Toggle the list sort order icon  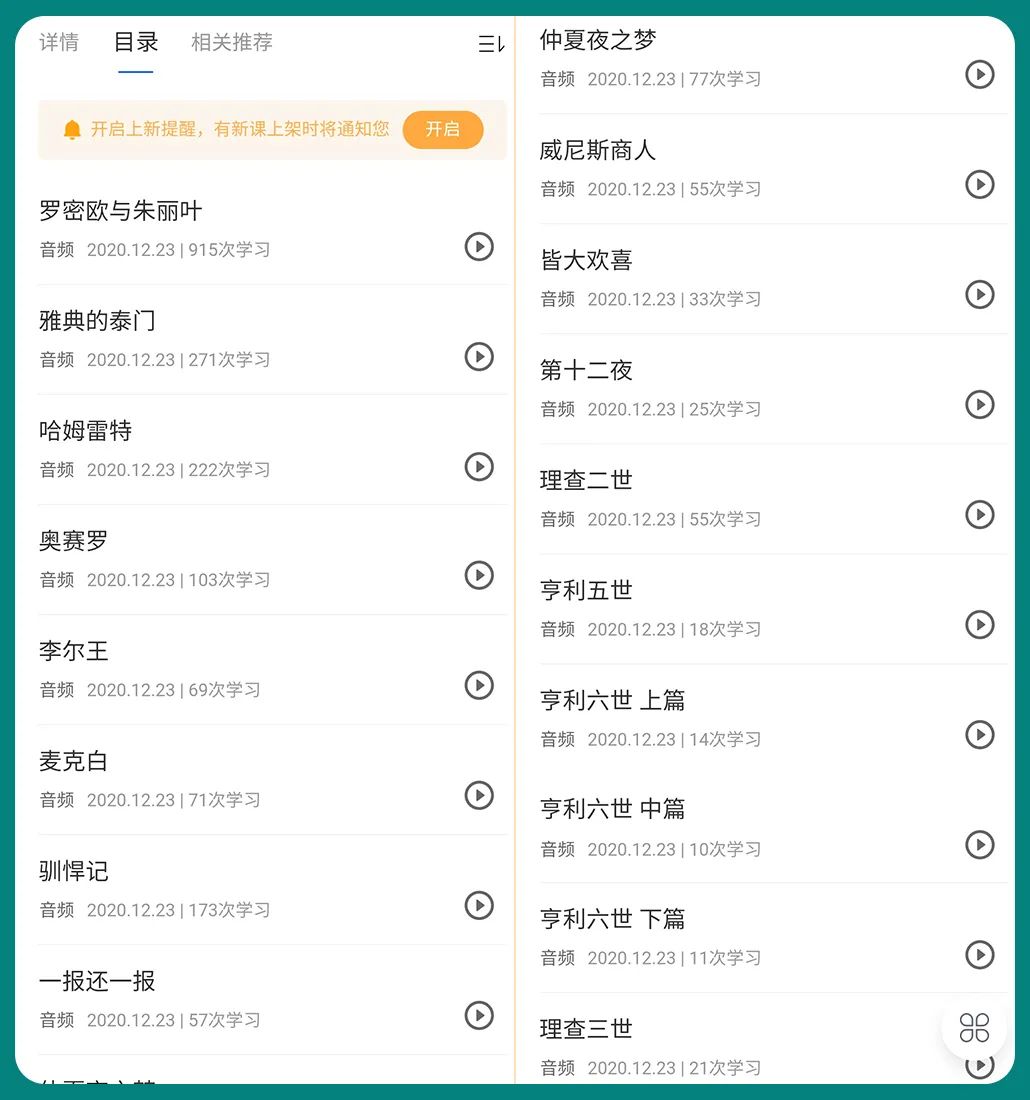[x=491, y=43]
